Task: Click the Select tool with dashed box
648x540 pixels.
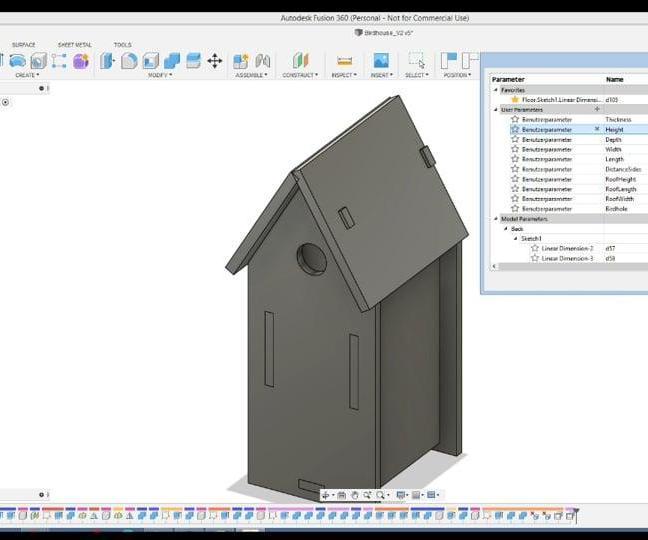Action: point(416,60)
